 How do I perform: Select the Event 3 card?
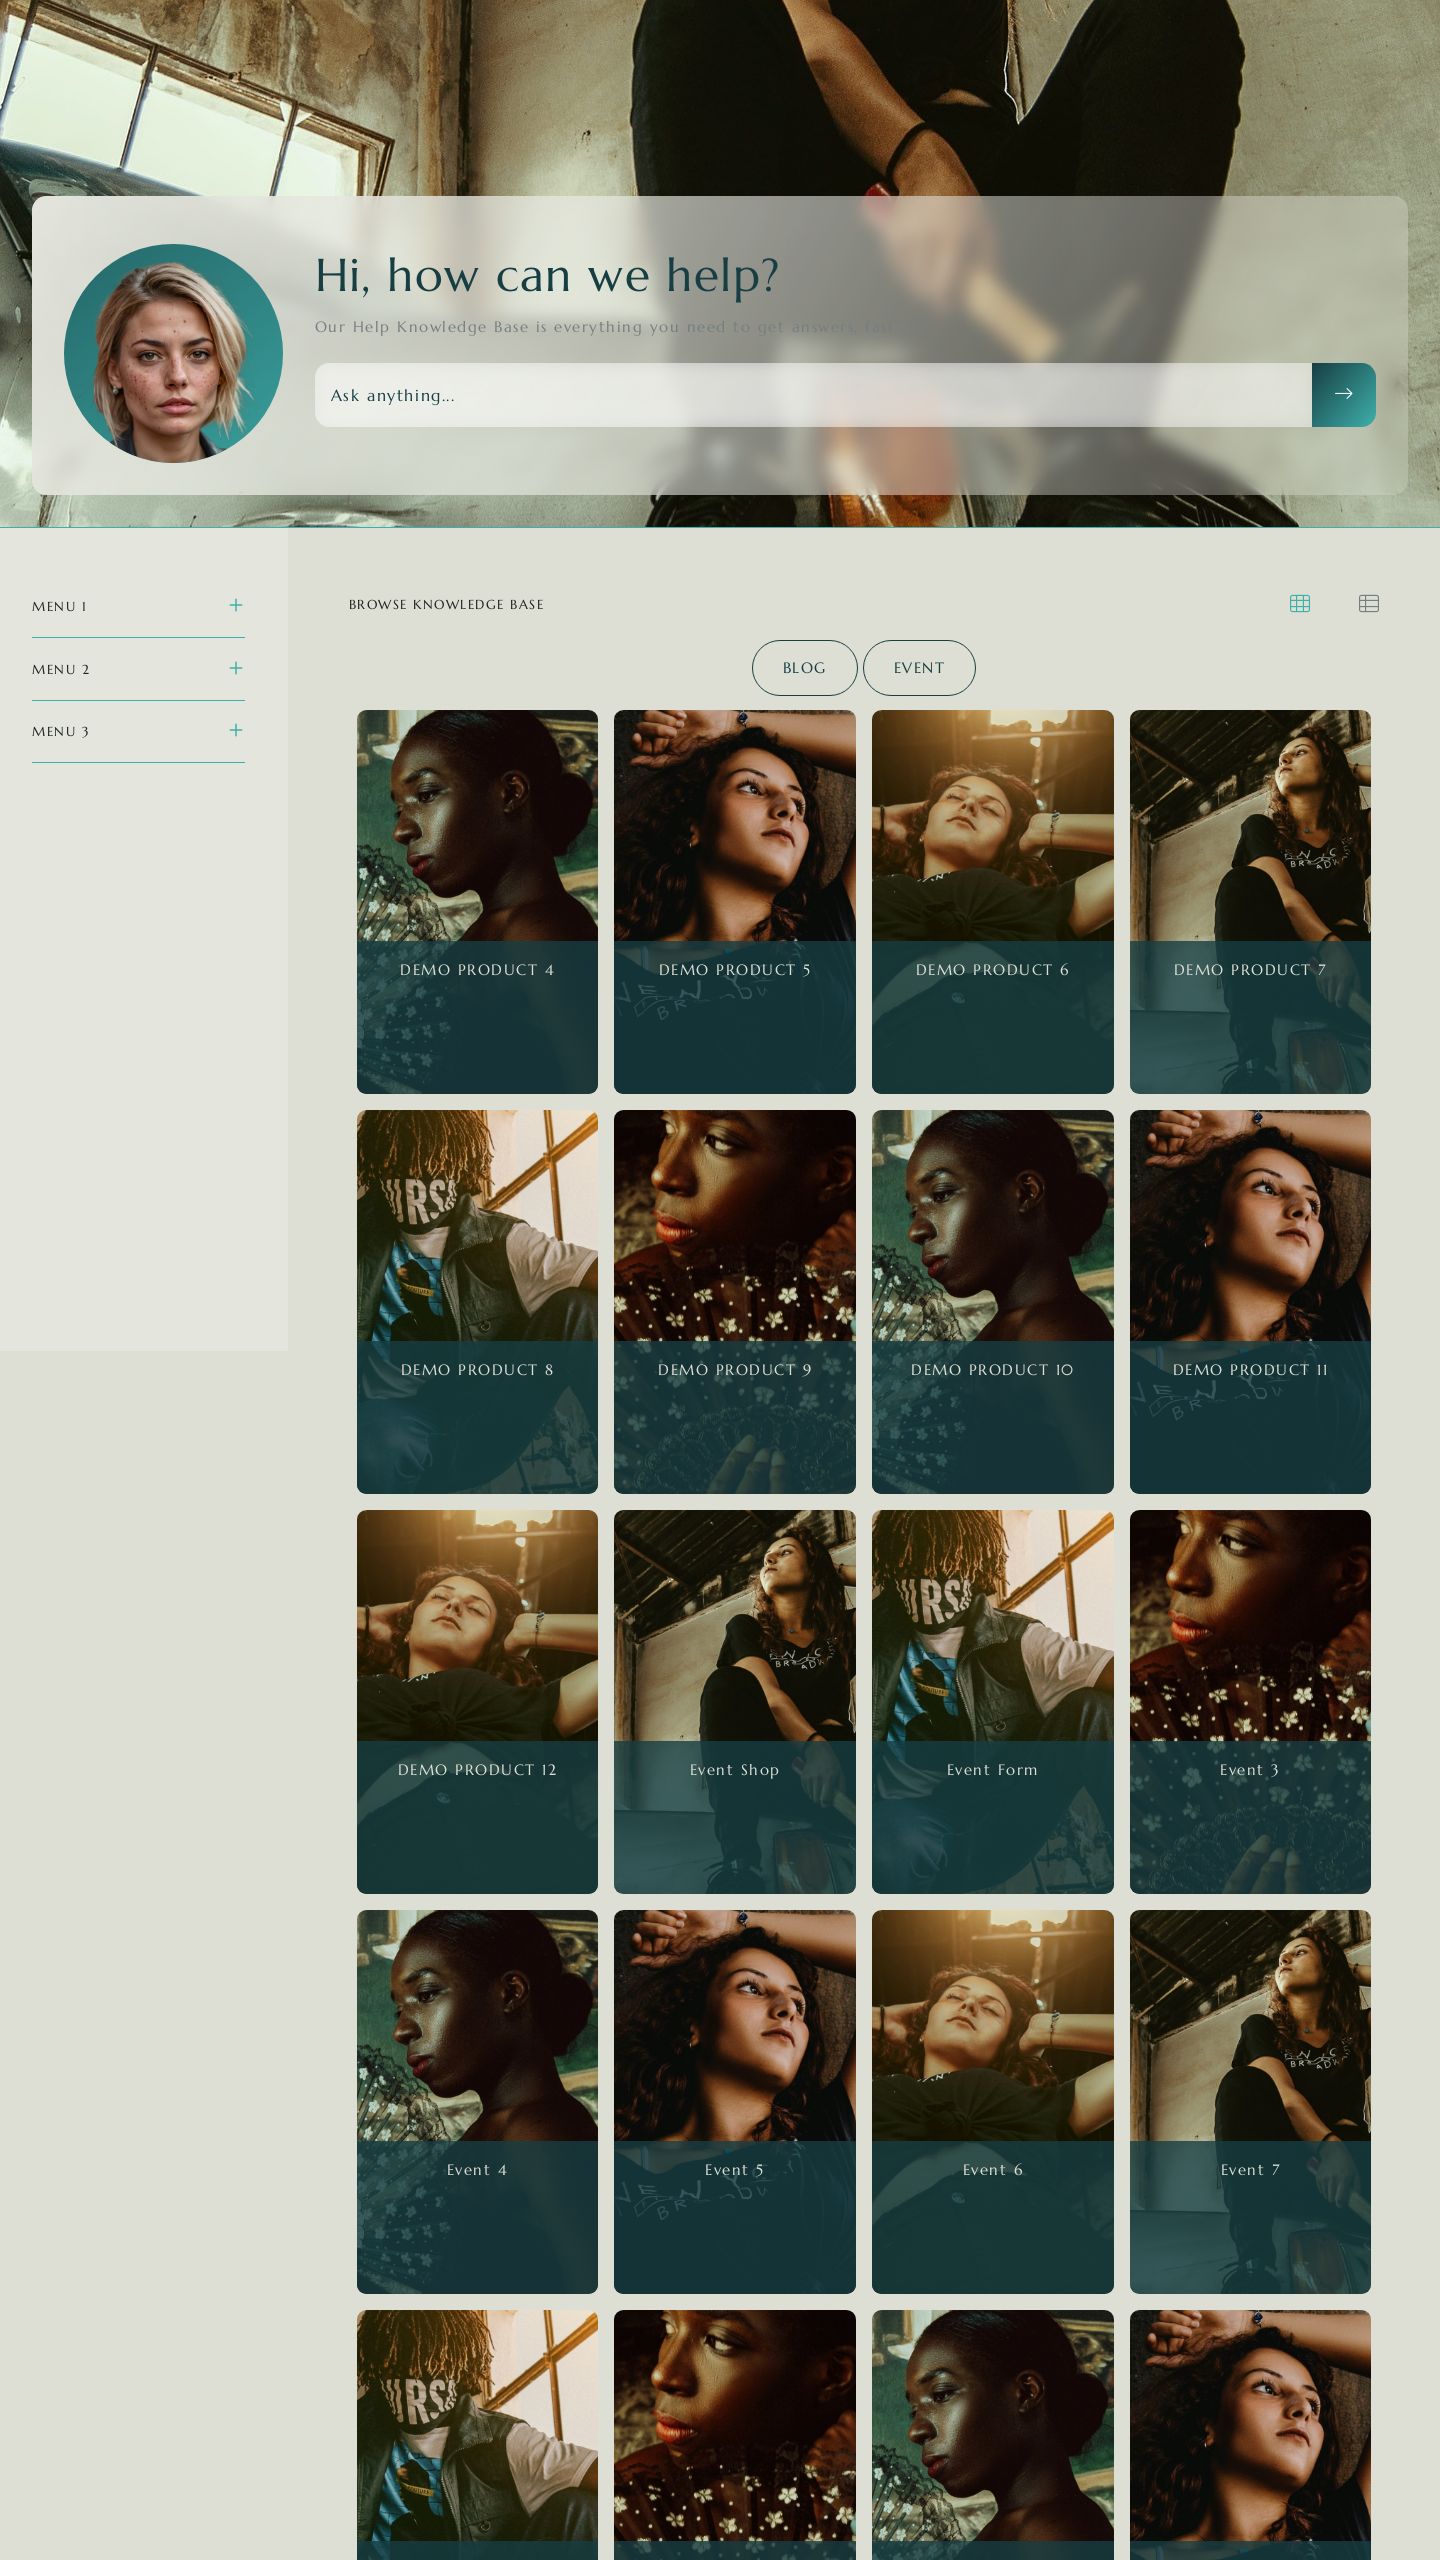pos(1249,1700)
